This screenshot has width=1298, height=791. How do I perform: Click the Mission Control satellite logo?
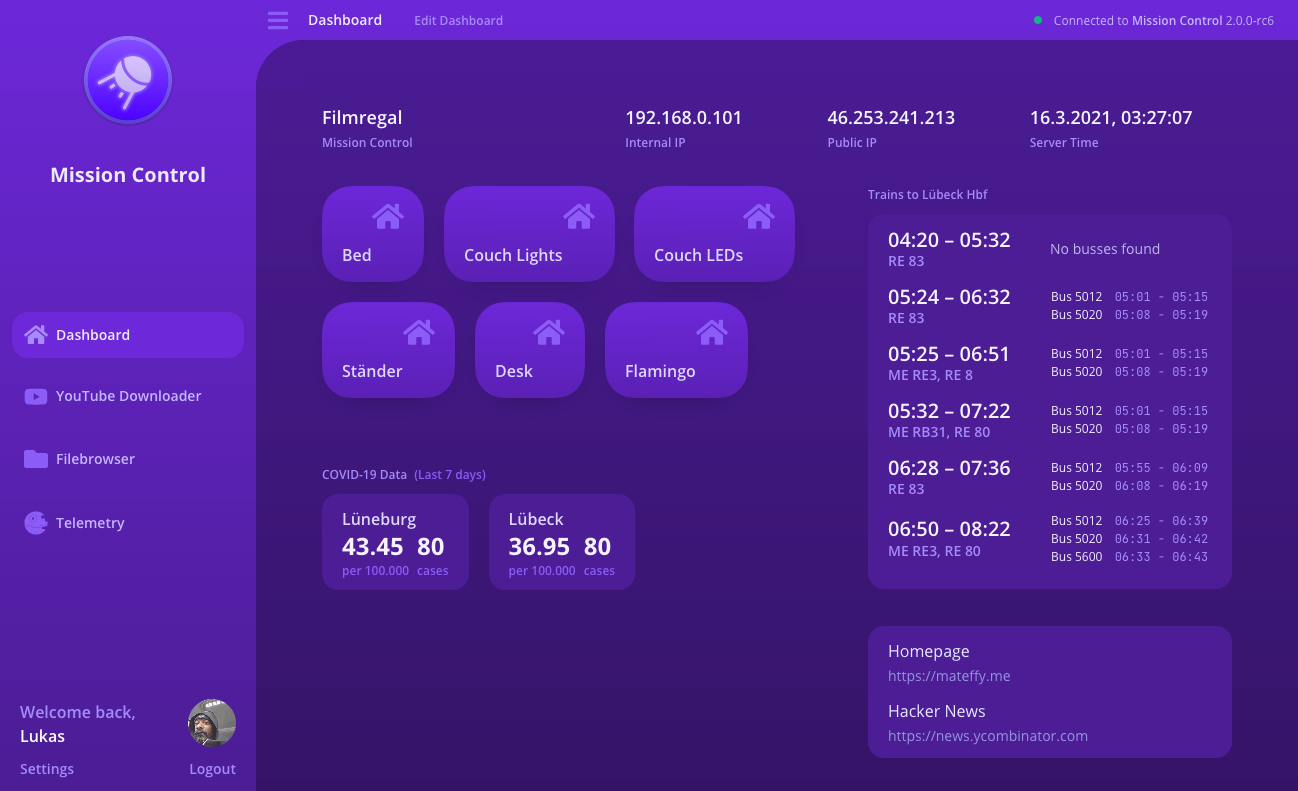pyautogui.click(x=128, y=80)
